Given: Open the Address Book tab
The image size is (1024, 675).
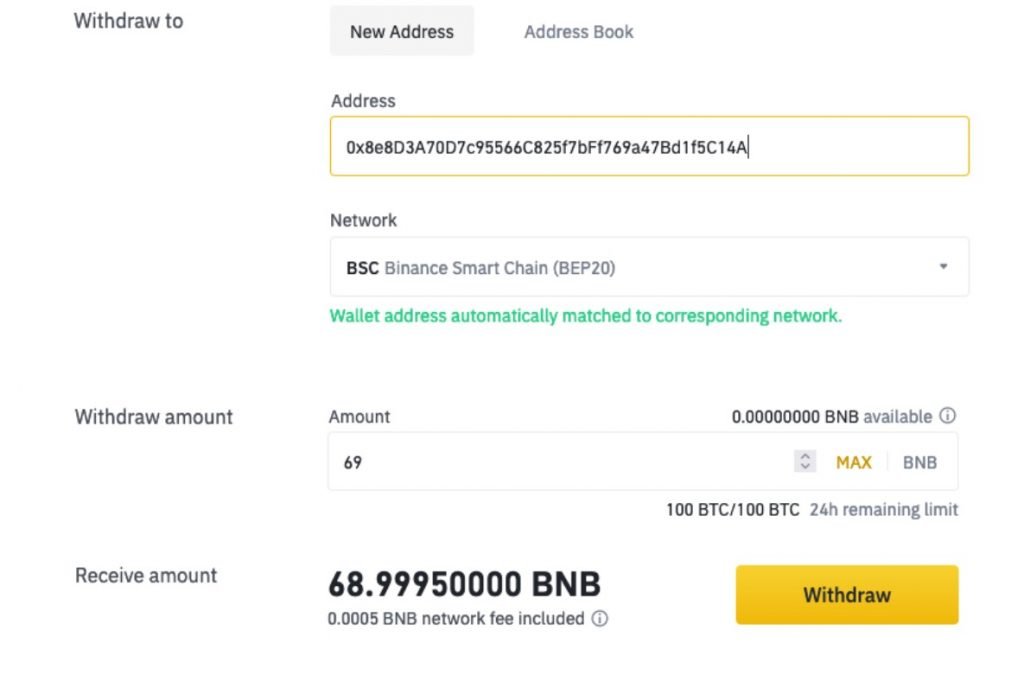Looking at the screenshot, I should click(579, 31).
